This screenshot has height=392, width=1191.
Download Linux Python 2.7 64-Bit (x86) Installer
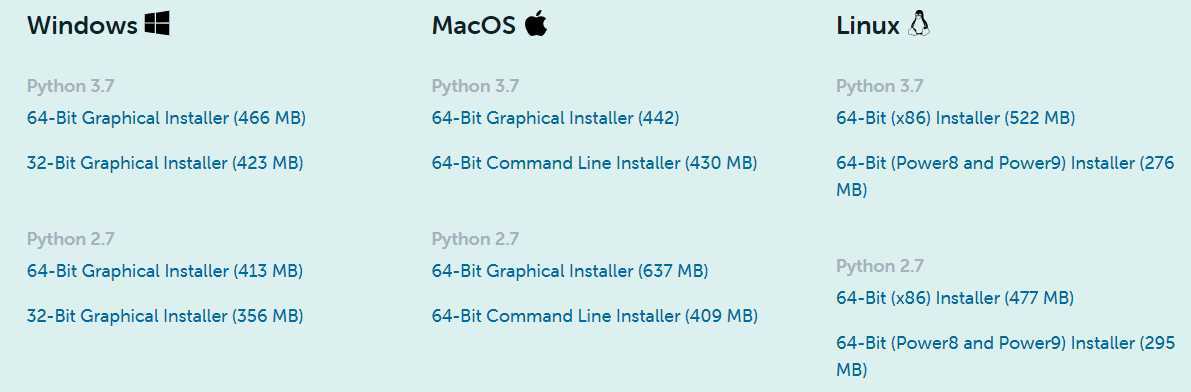pos(955,298)
